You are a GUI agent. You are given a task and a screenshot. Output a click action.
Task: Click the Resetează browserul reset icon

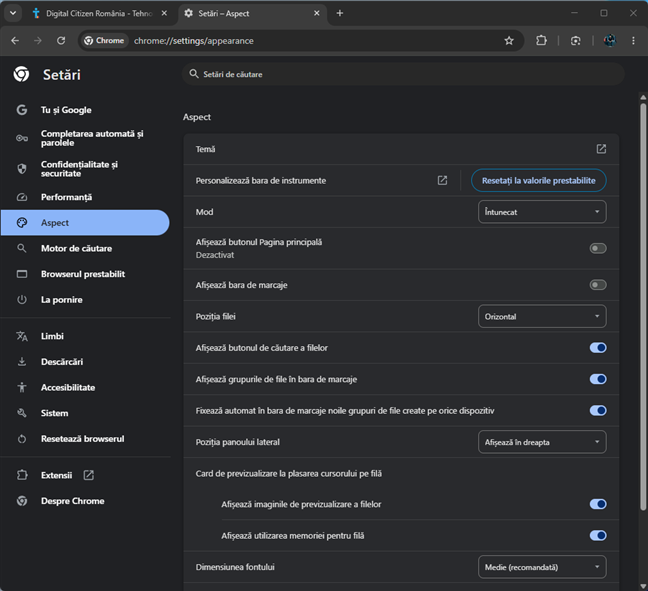tap(22, 438)
